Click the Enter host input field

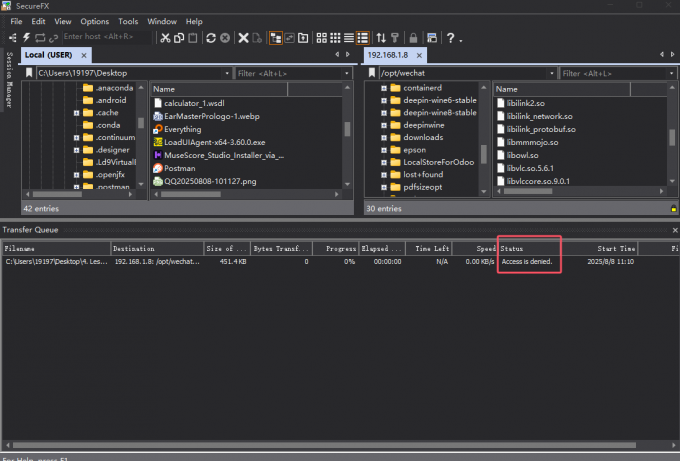(x=107, y=37)
